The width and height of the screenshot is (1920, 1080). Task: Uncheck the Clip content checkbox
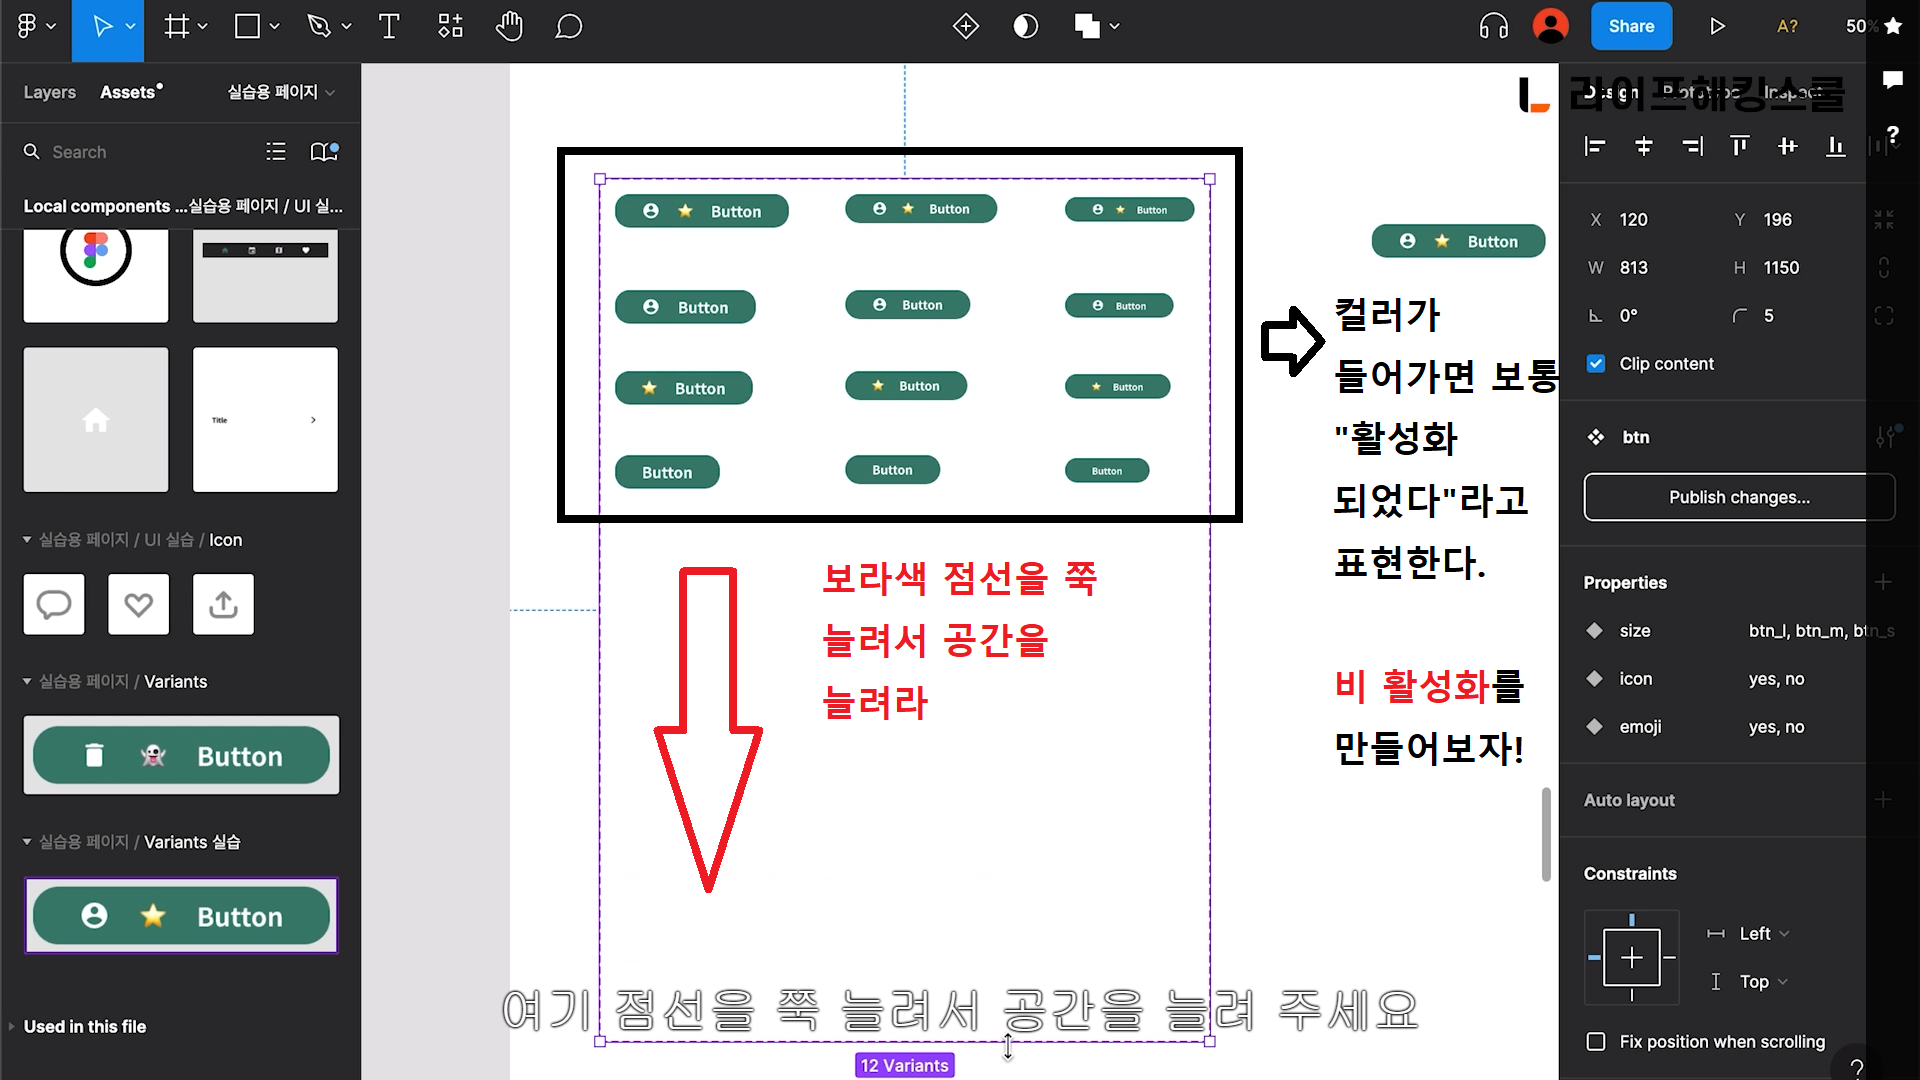pos(1596,364)
